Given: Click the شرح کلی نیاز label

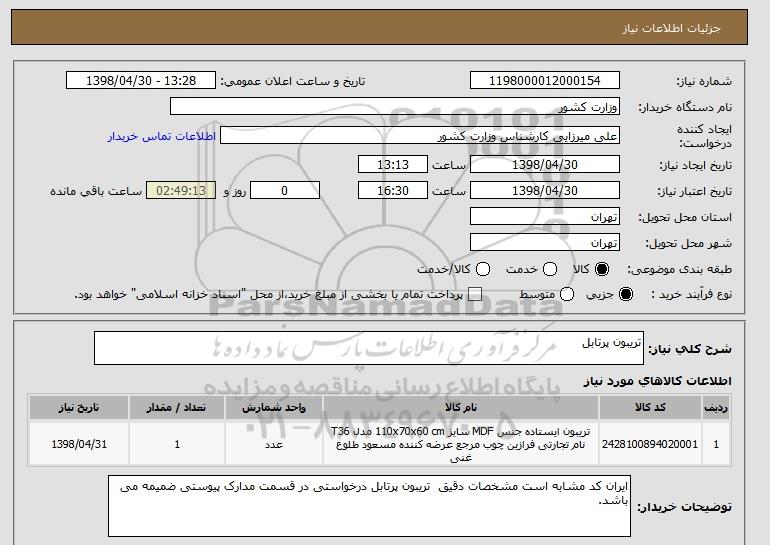Looking at the screenshot, I should (x=690, y=349).
